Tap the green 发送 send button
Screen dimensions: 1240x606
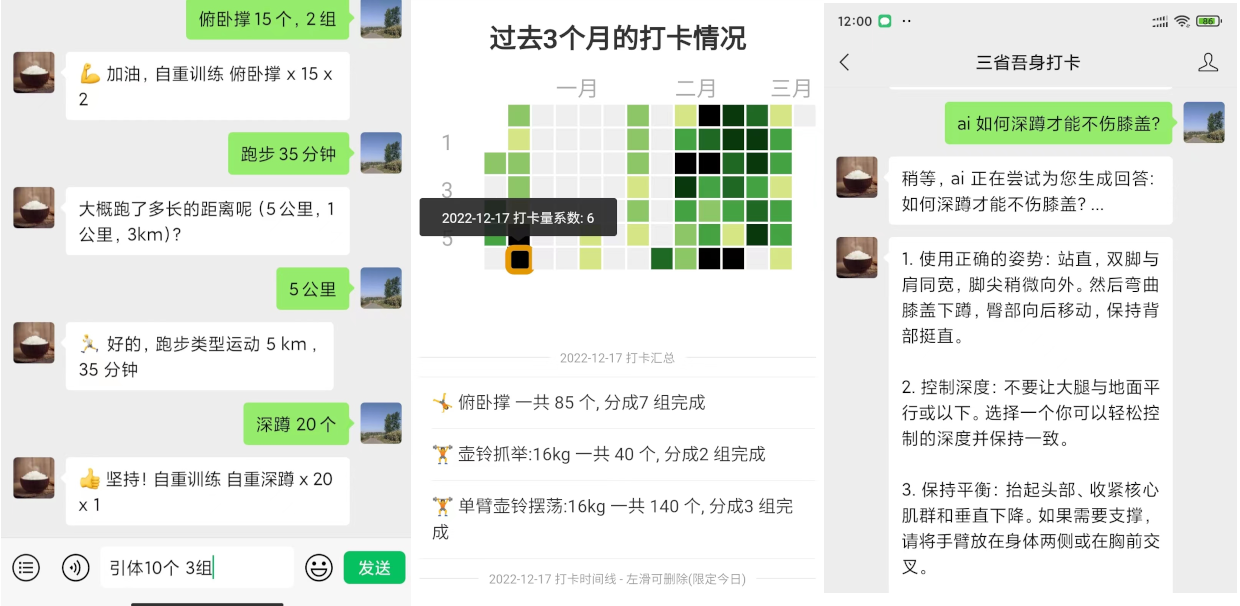[375, 568]
